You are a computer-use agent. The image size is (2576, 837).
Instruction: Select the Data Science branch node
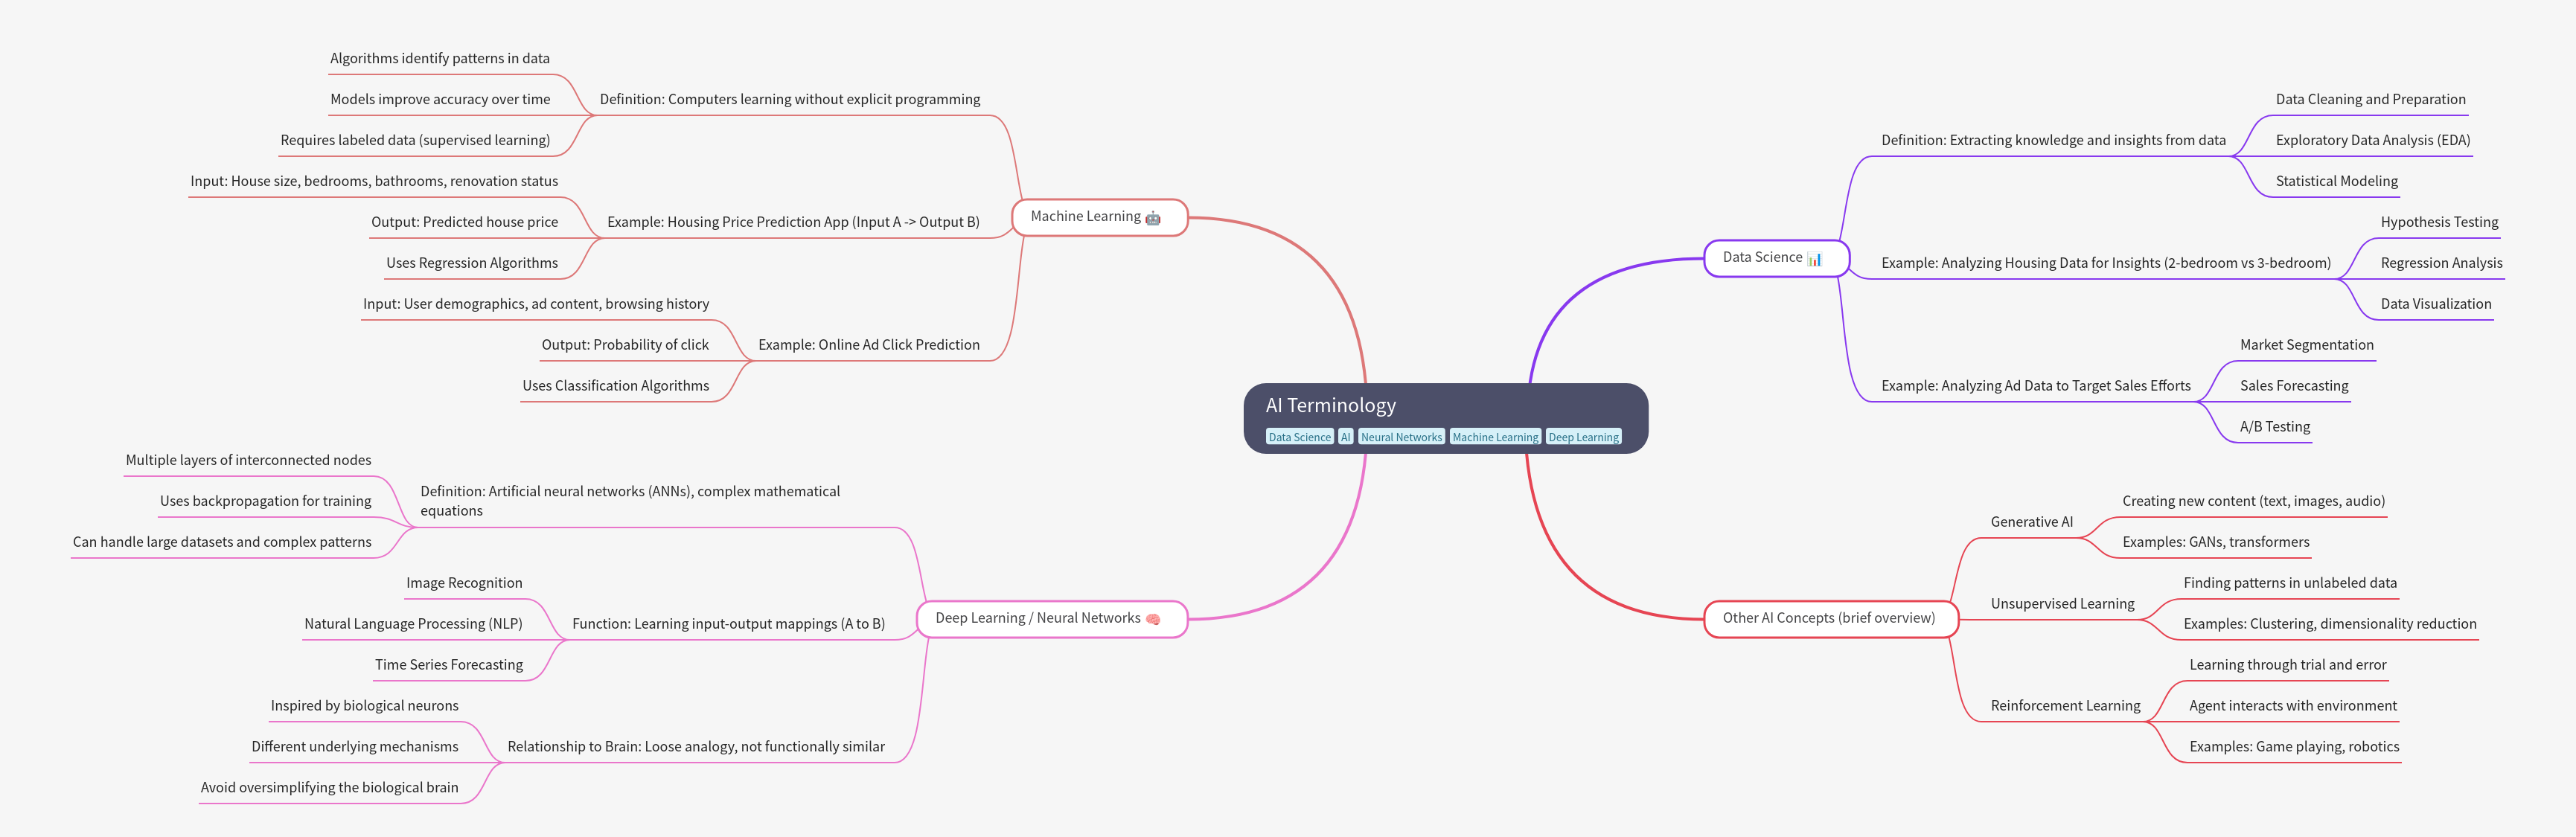click(1776, 258)
